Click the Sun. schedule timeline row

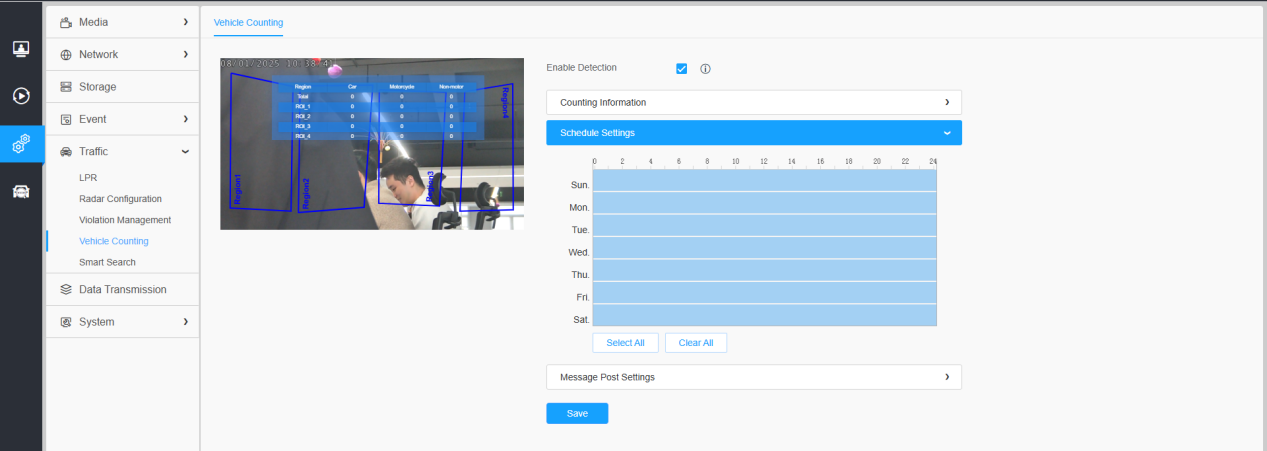pos(765,180)
